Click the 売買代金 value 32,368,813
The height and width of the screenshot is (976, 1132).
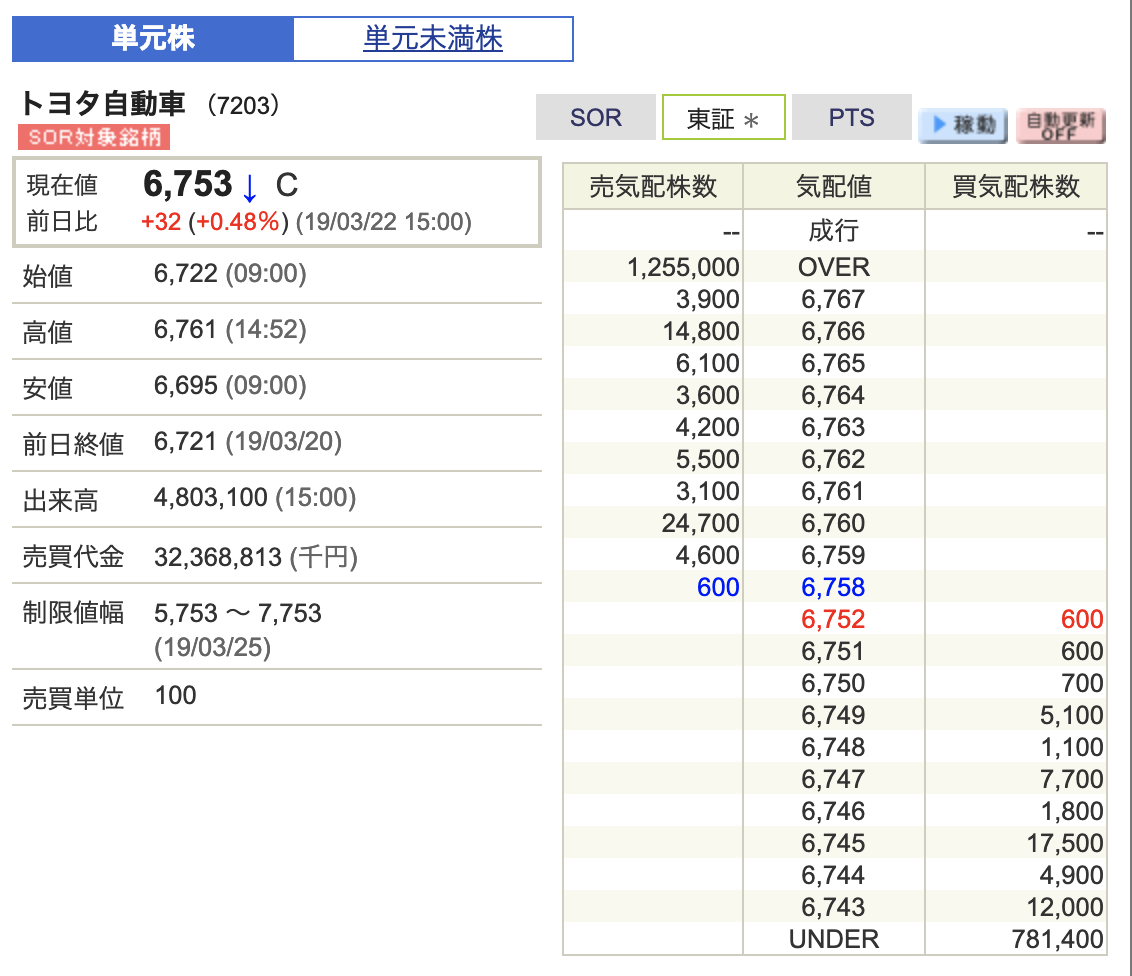(x=218, y=557)
